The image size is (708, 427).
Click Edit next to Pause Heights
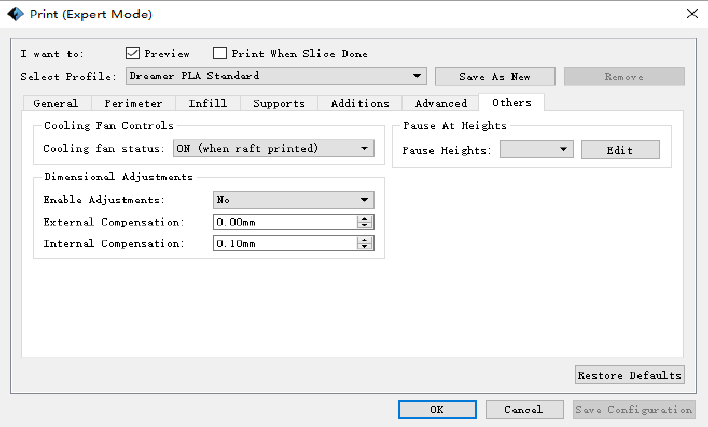click(x=620, y=149)
